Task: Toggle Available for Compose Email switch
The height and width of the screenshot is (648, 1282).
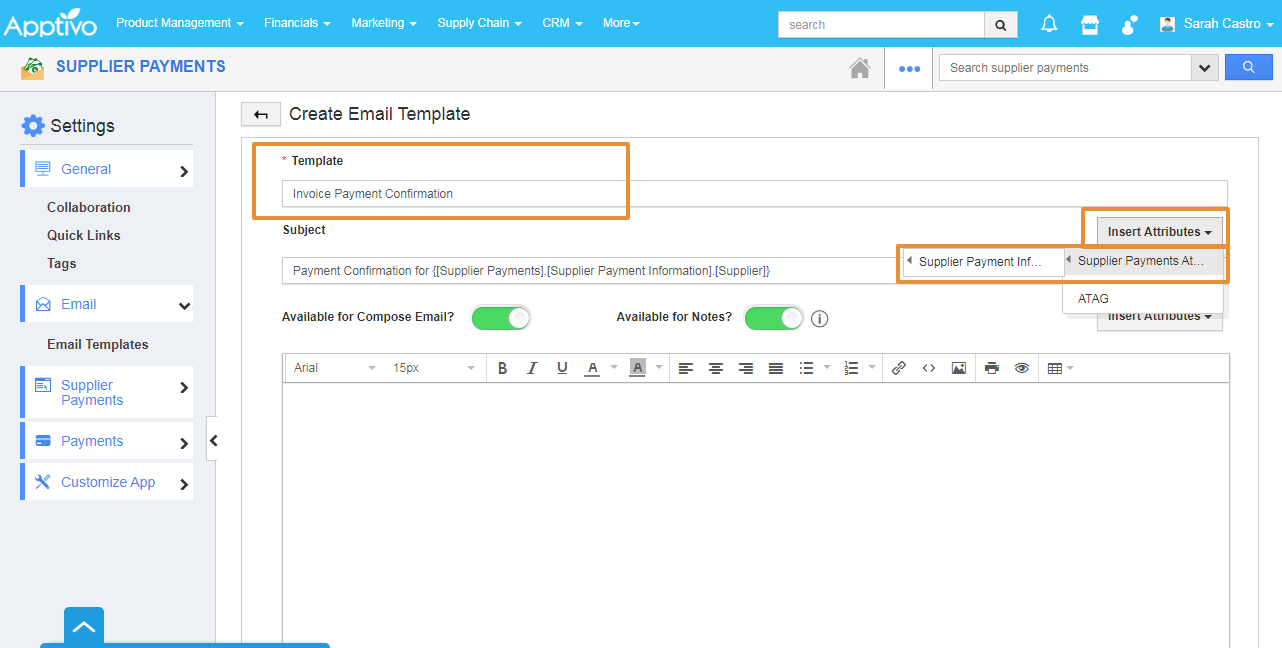Action: click(x=501, y=318)
